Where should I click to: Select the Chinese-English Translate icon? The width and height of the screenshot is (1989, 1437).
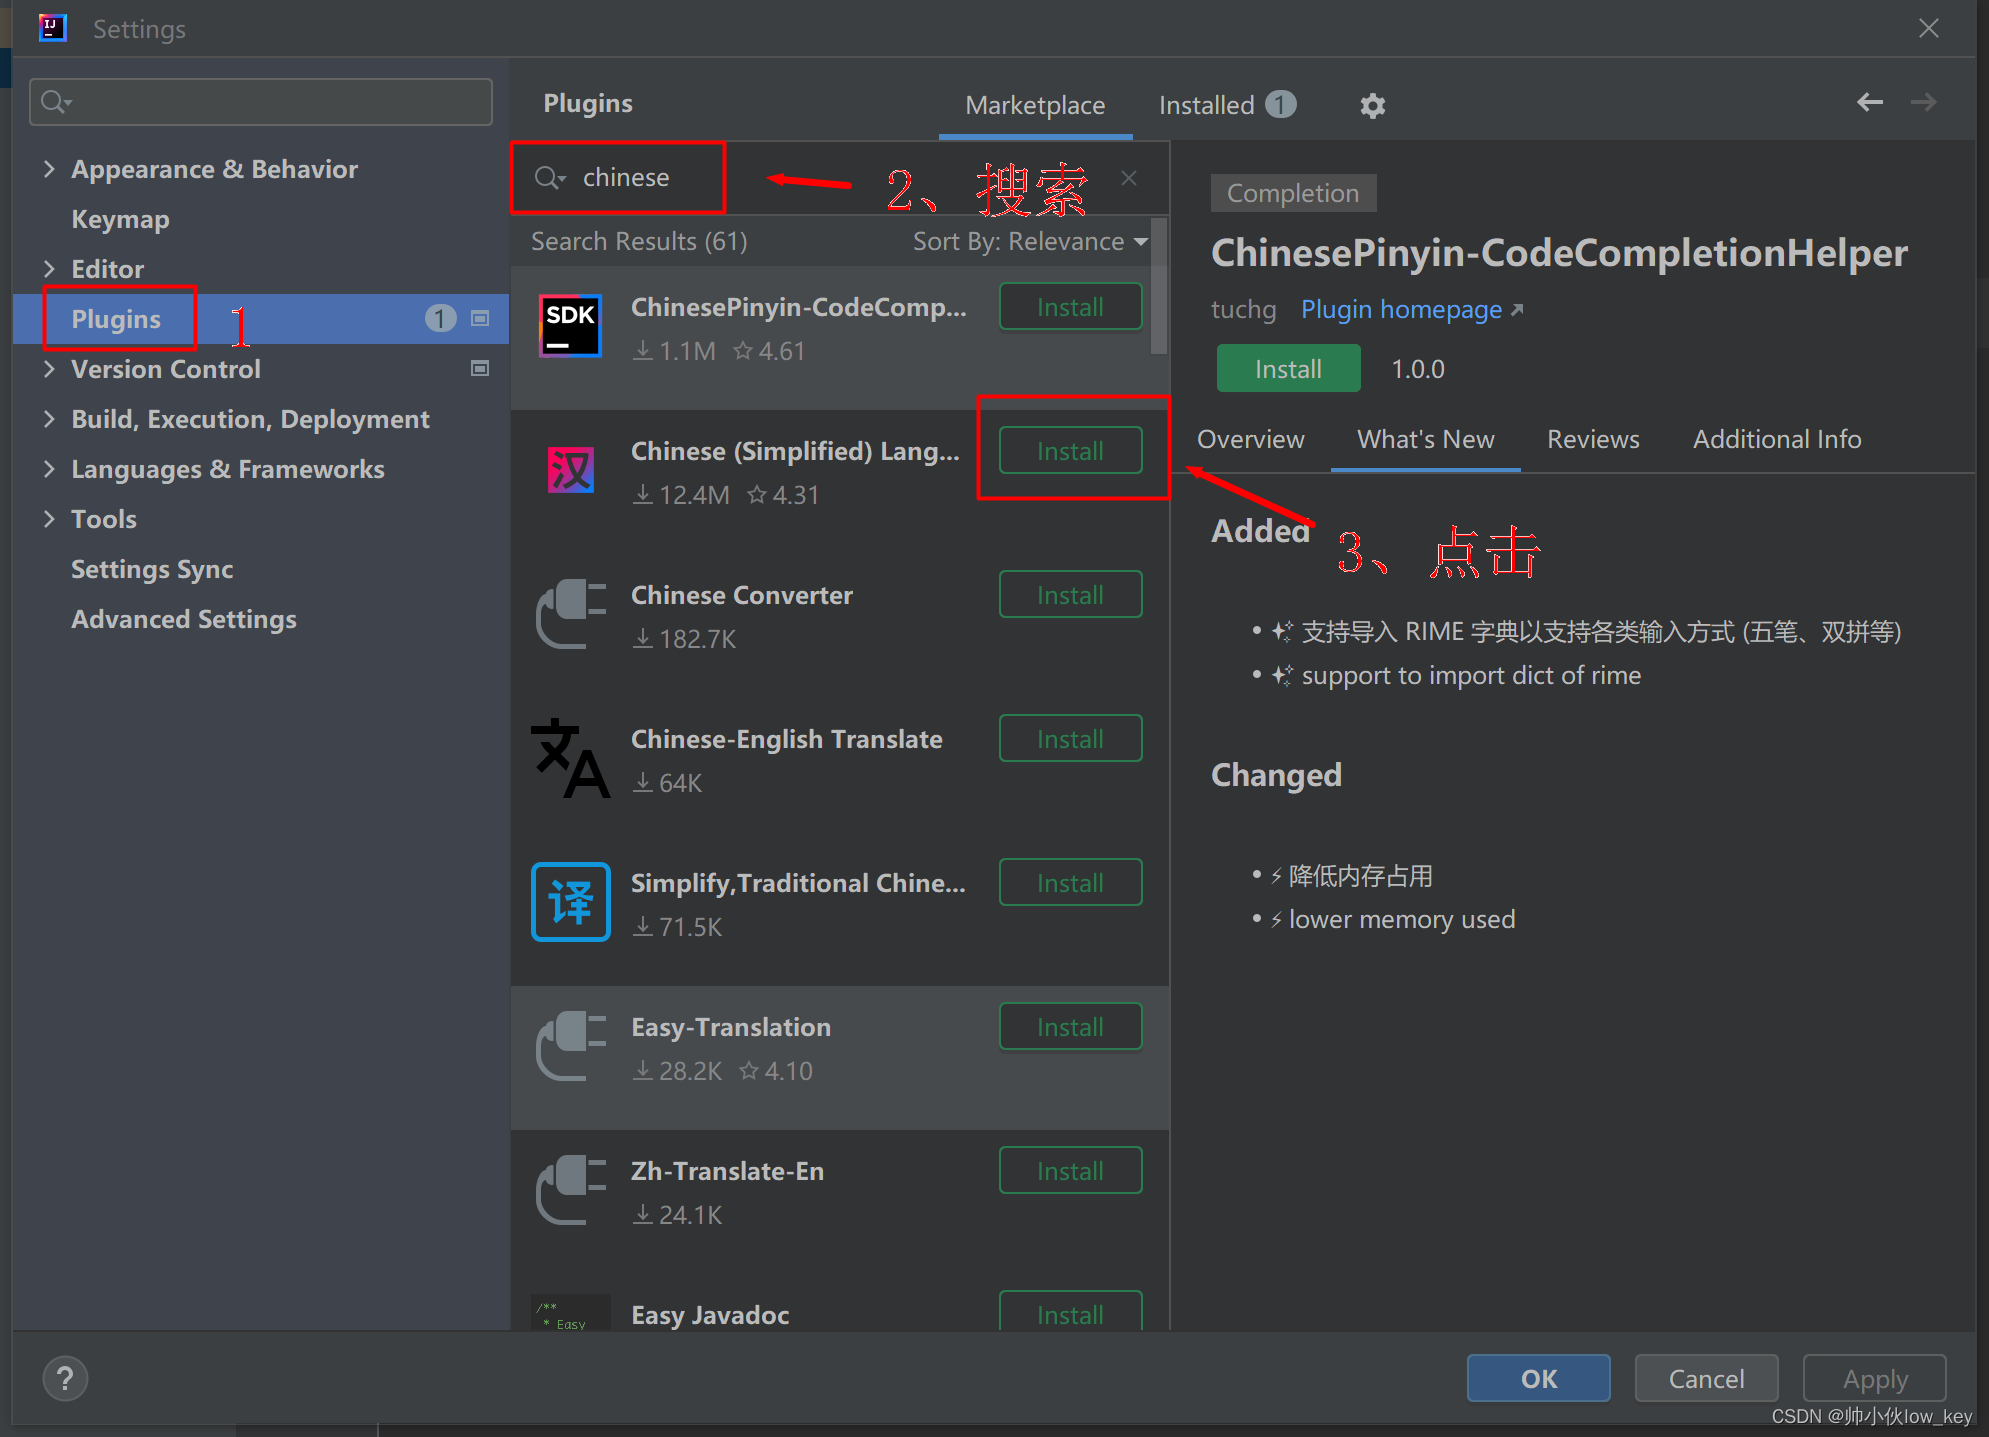tap(570, 758)
